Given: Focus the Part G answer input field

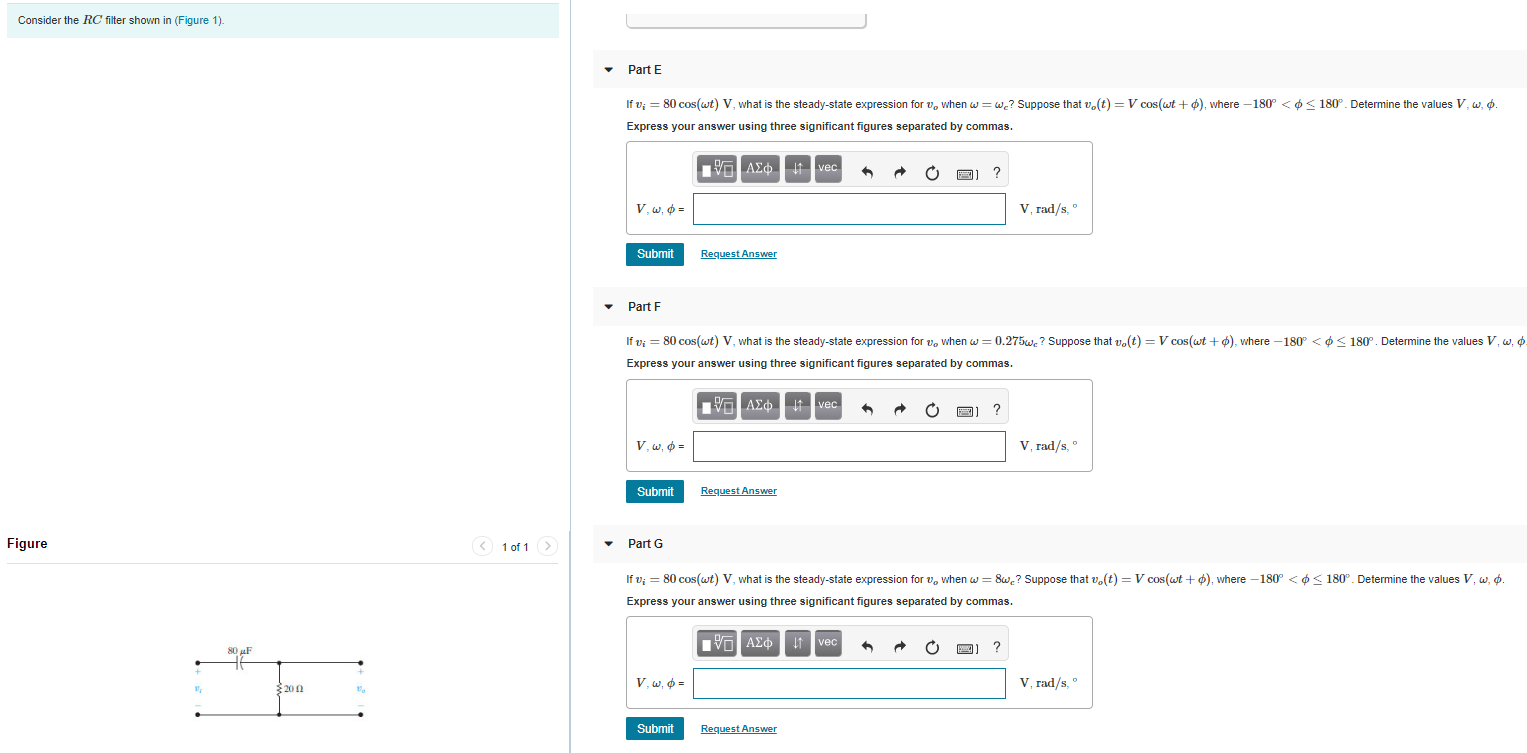Looking at the screenshot, I should tap(849, 683).
